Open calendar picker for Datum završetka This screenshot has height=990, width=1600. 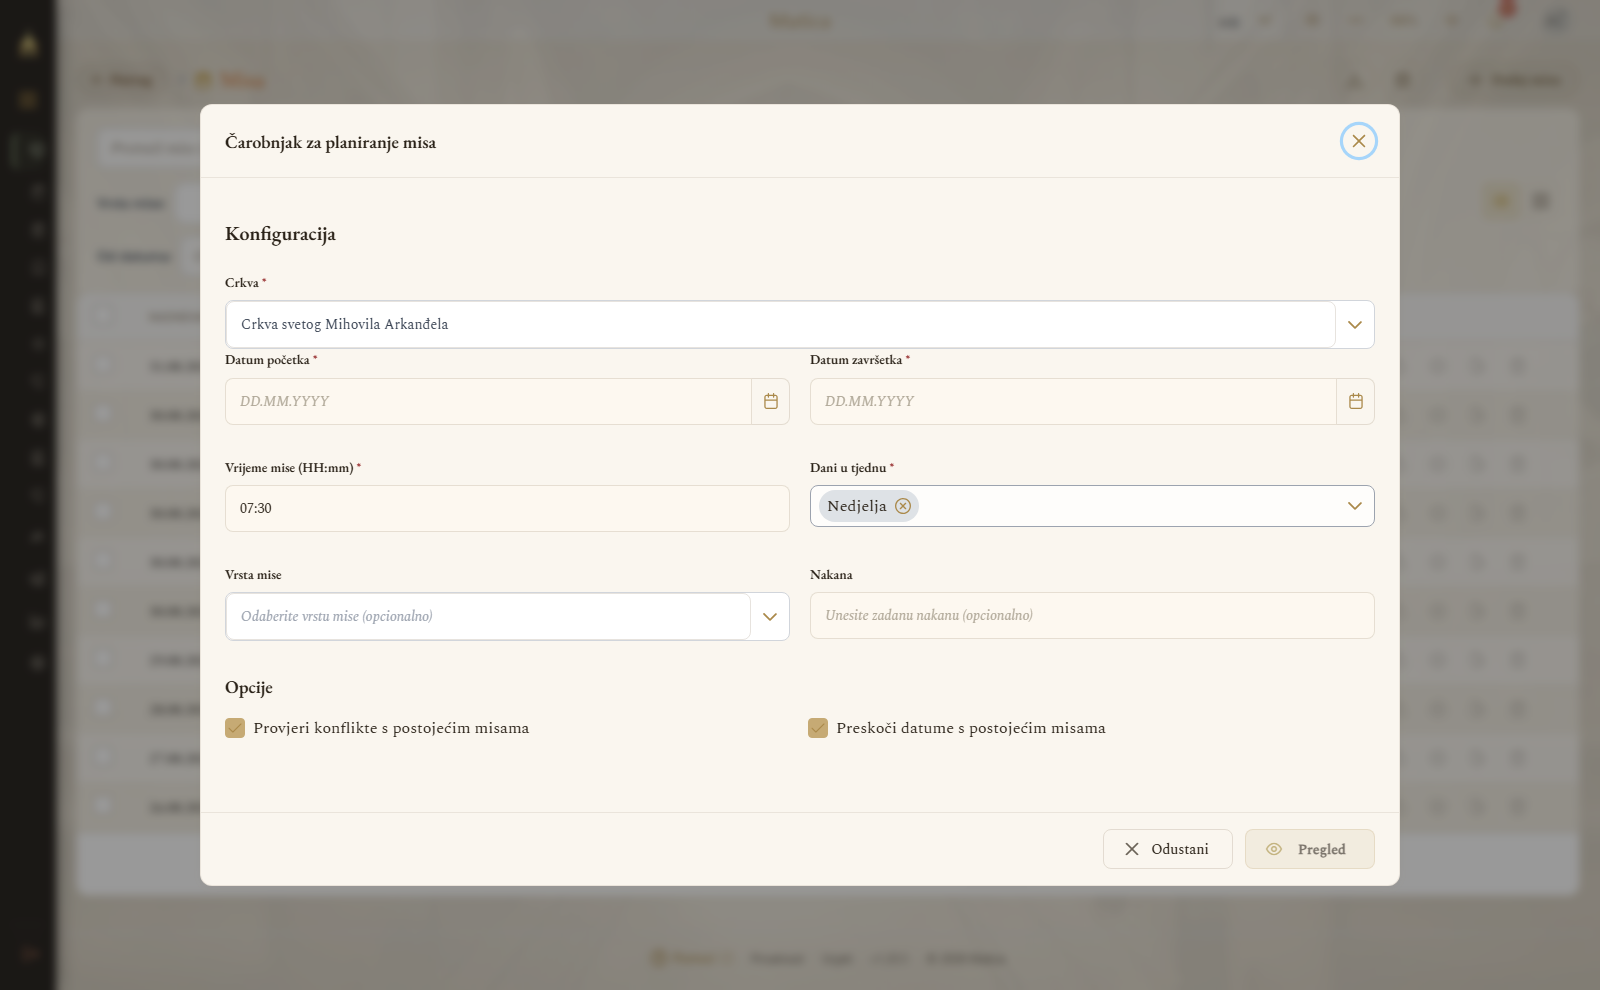(1355, 401)
